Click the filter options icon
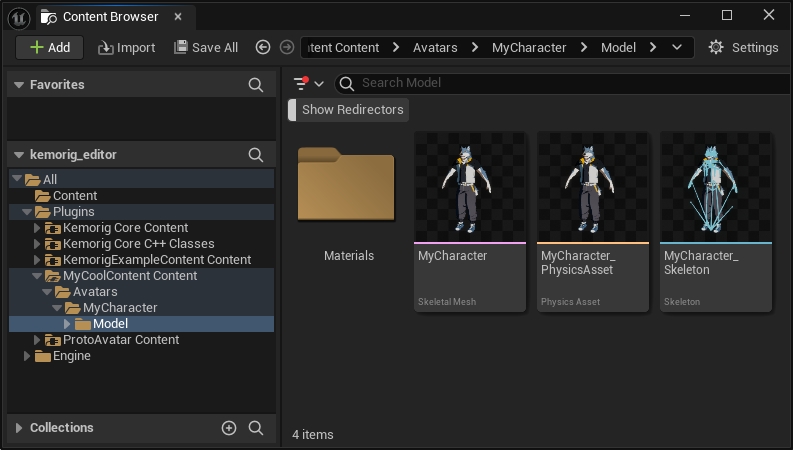Screen dimensions: 793x450 click(x=302, y=83)
